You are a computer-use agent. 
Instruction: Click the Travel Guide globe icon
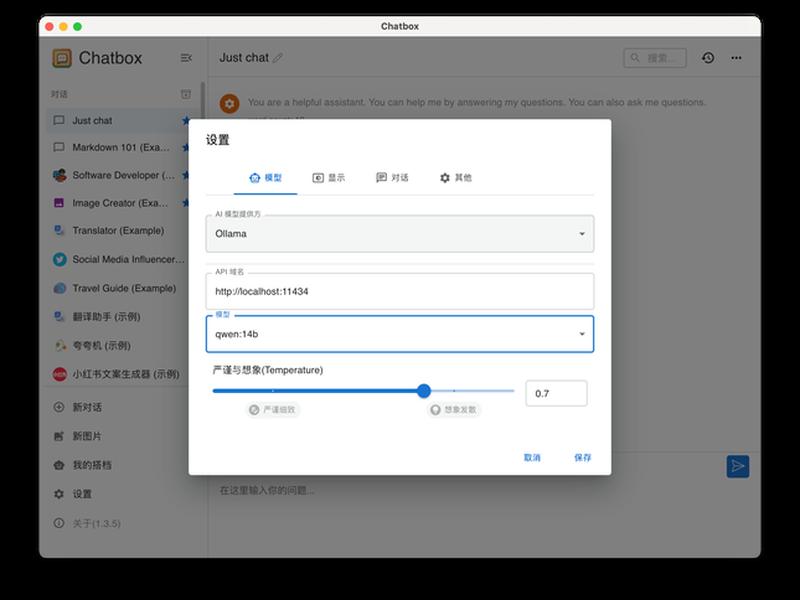click(x=60, y=288)
